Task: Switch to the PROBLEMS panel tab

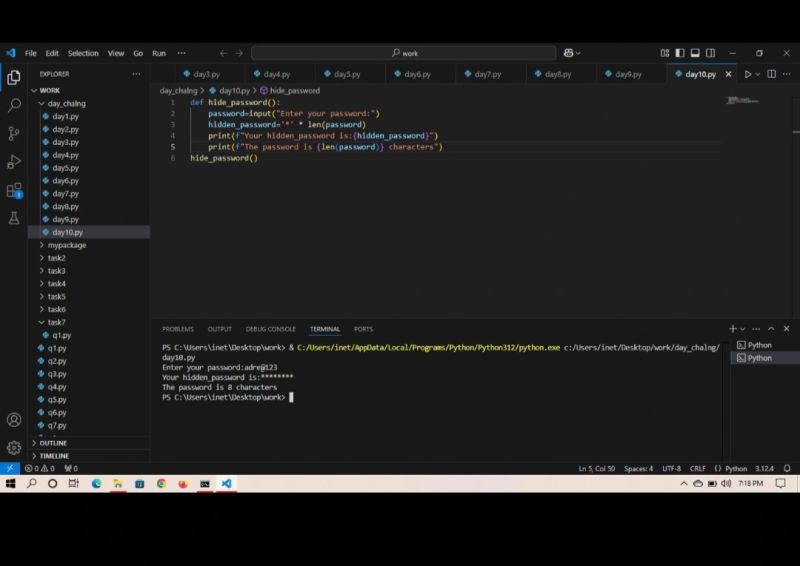Action: pyautogui.click(x=178, y=329)
